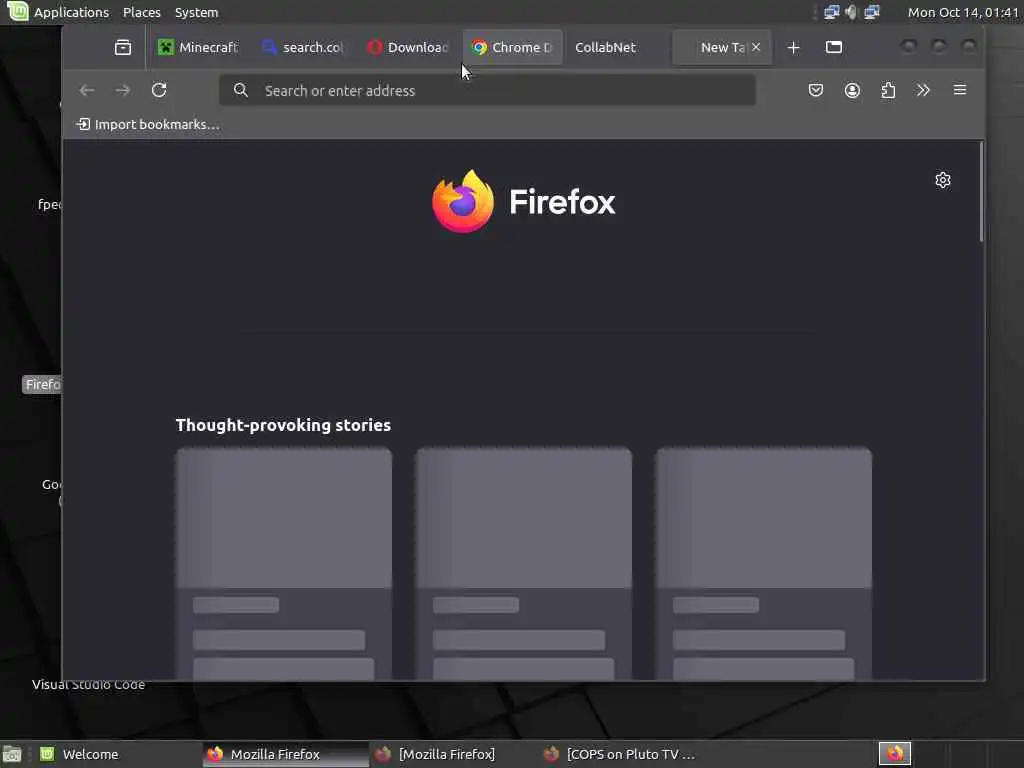
Task: Open the Applications menu
Action: (71, 12)
